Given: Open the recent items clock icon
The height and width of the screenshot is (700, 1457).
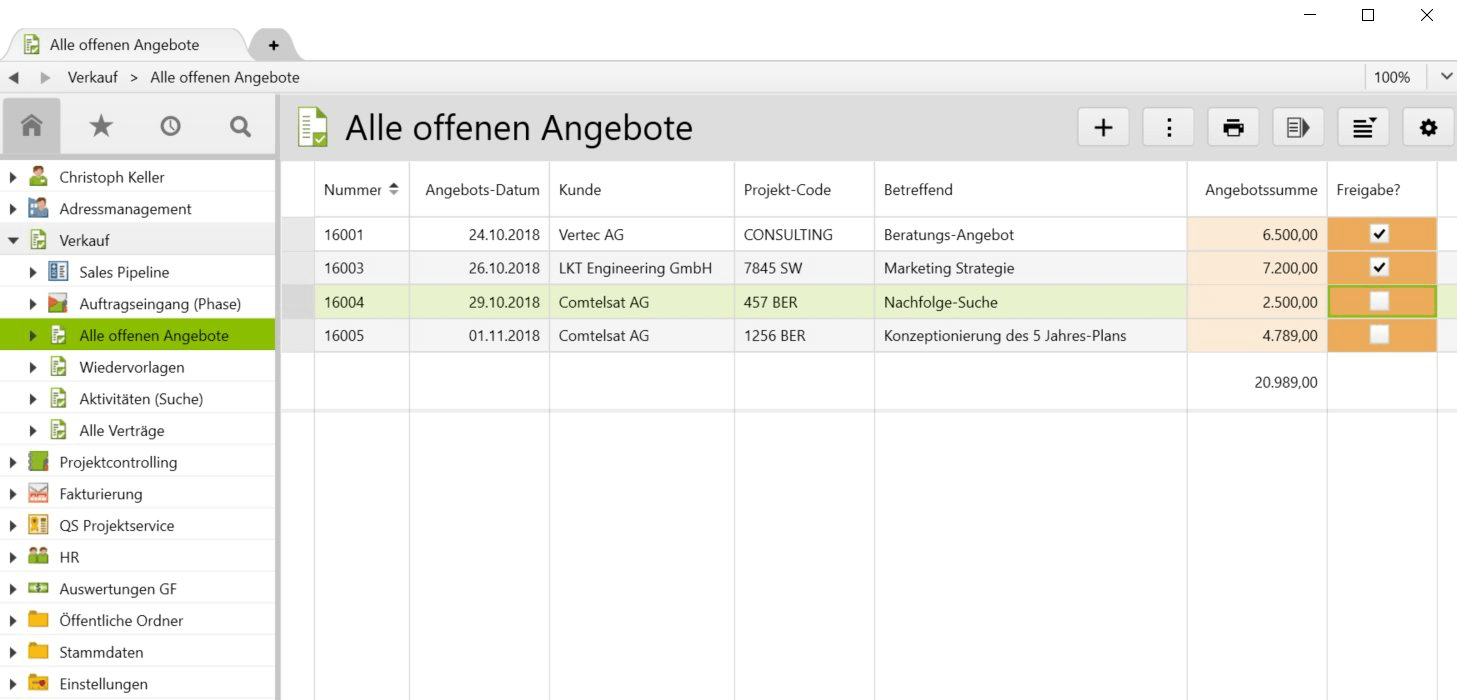Looking at the screenshot, I should (170, 126).
